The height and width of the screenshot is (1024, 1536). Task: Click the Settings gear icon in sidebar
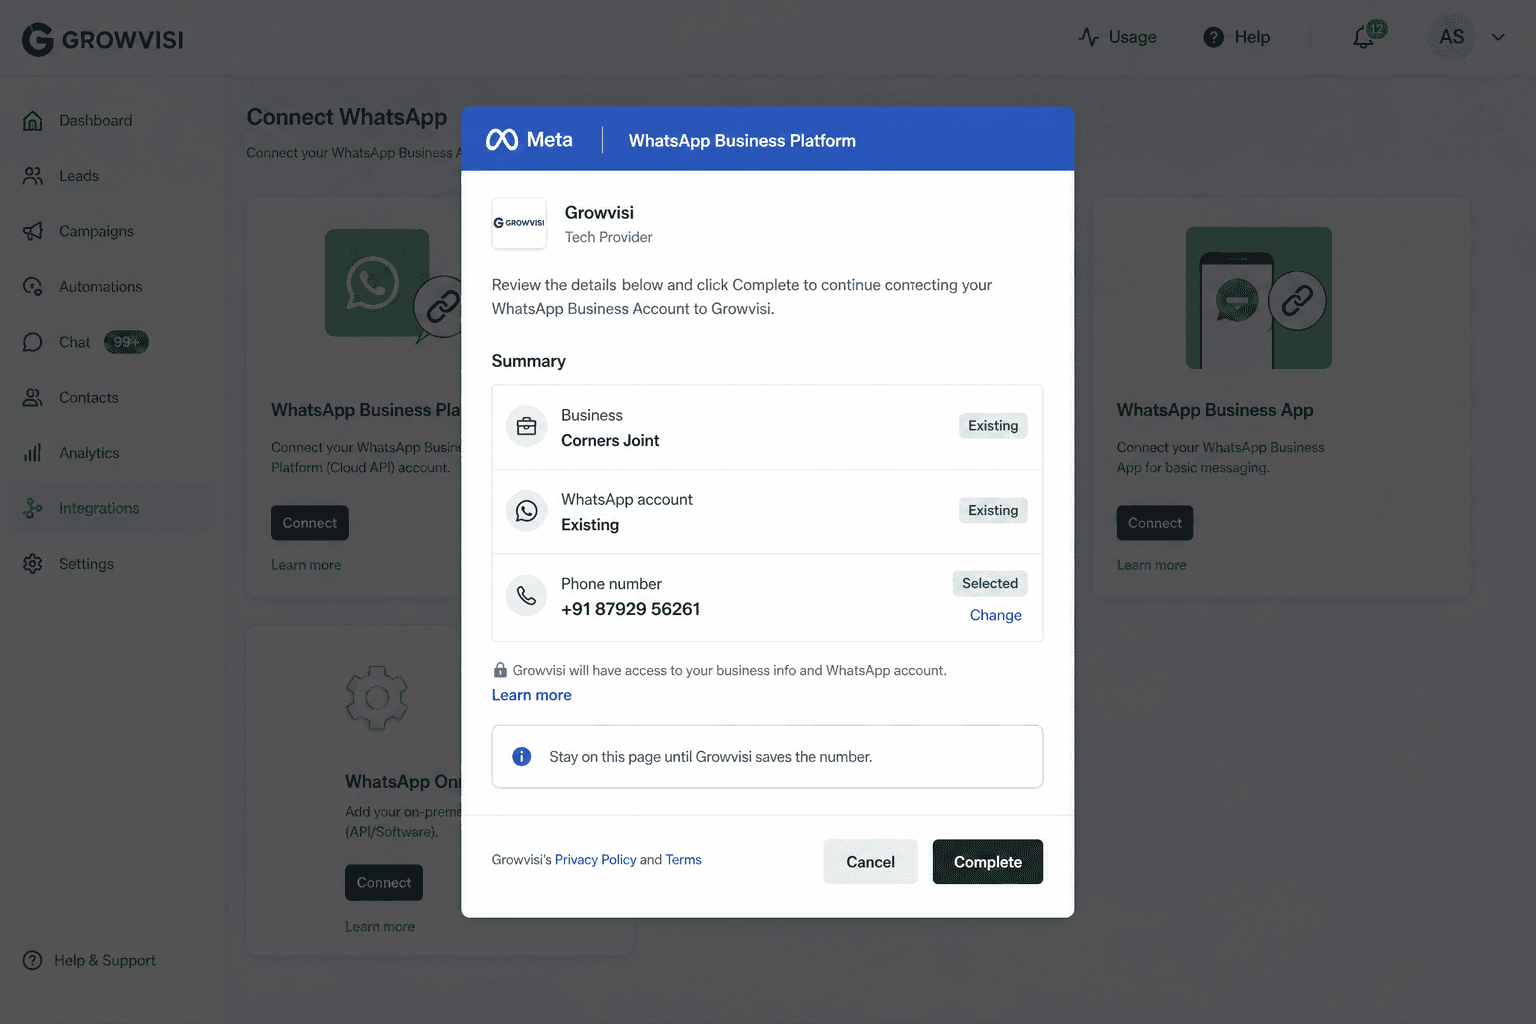33,564
